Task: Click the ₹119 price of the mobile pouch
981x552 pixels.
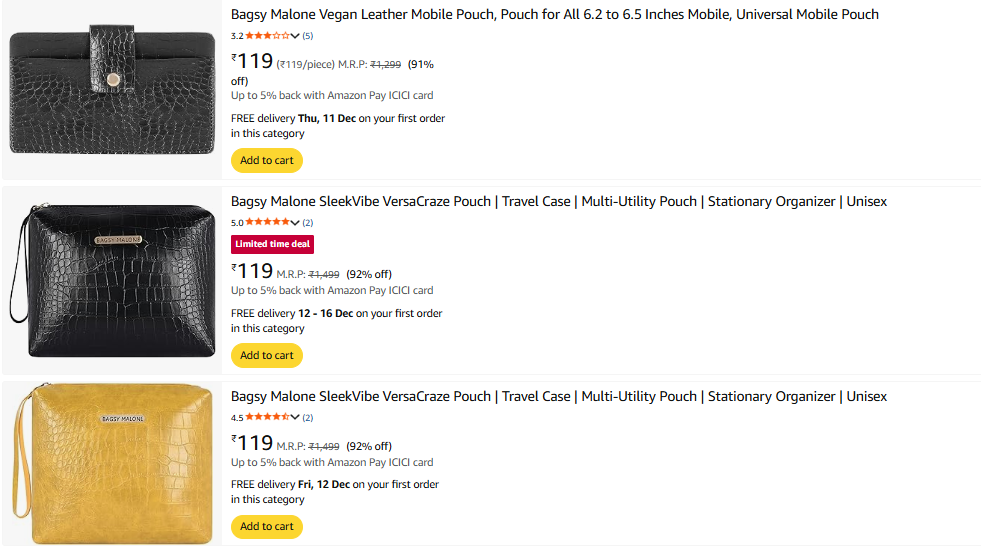Action: pyautogui.click(x=253, y=62)
